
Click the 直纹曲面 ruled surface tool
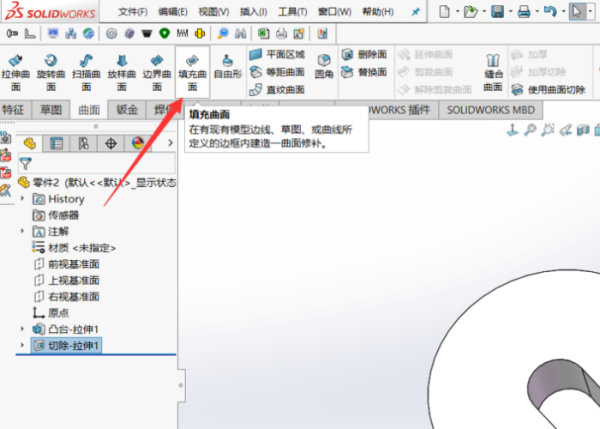pyautogui.click(x=277, y=90)
